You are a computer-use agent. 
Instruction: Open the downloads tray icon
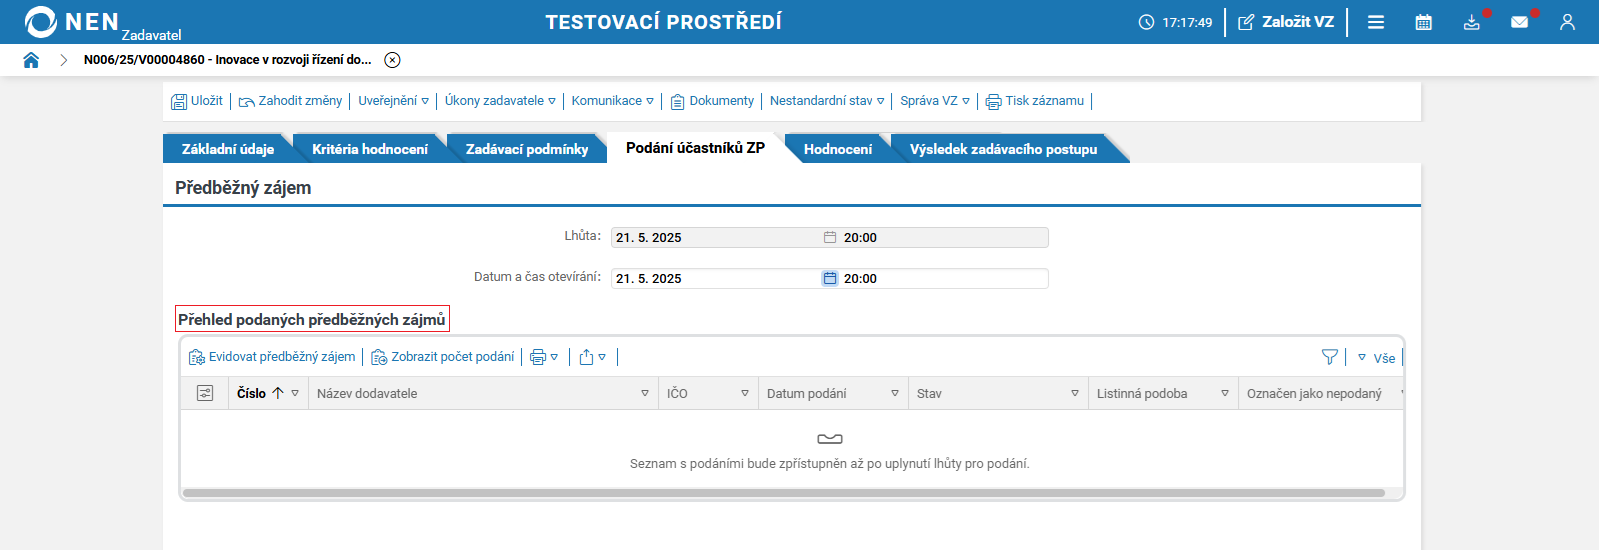(x=1472, y=22)
